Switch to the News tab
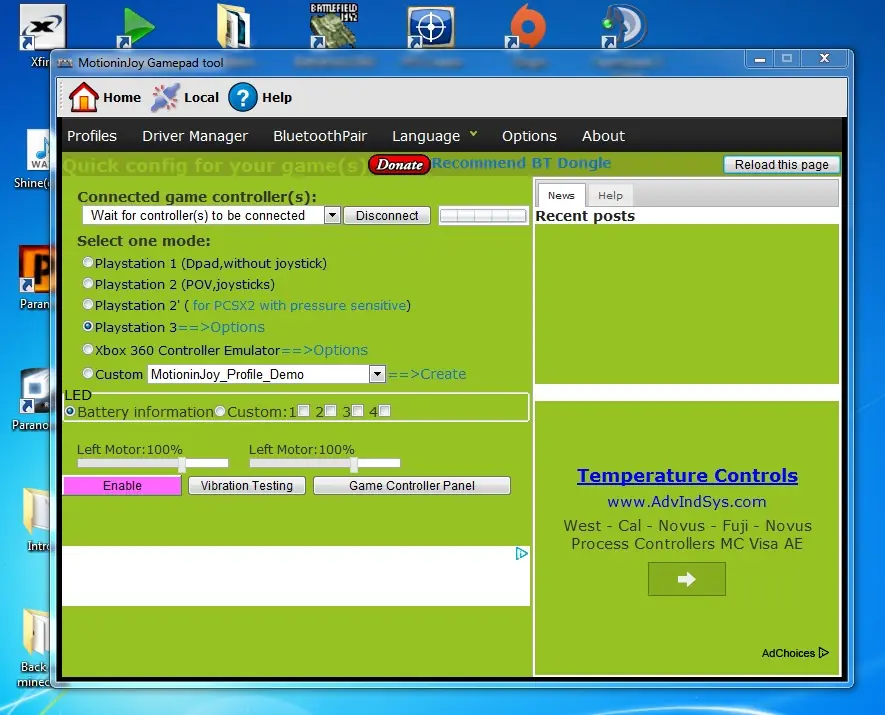 [561, 195]
